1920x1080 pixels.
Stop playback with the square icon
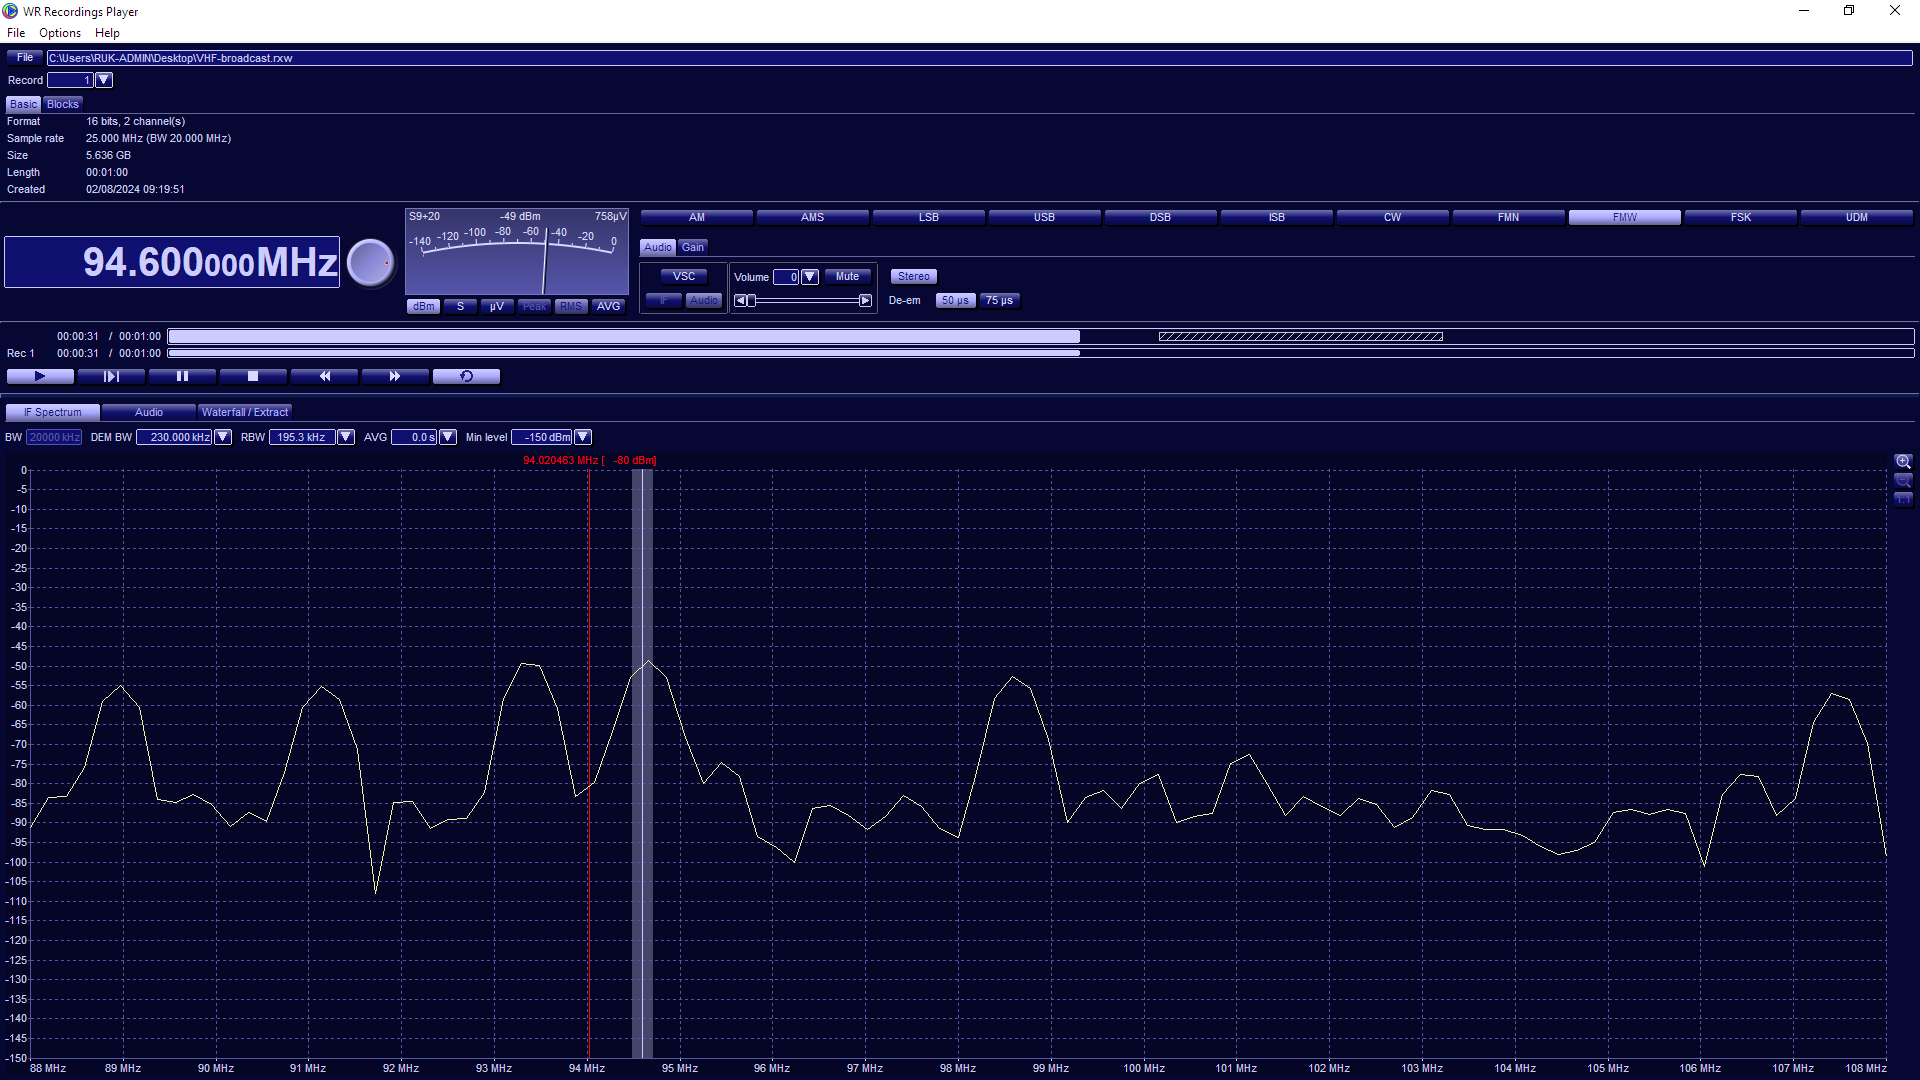[253, 376]
